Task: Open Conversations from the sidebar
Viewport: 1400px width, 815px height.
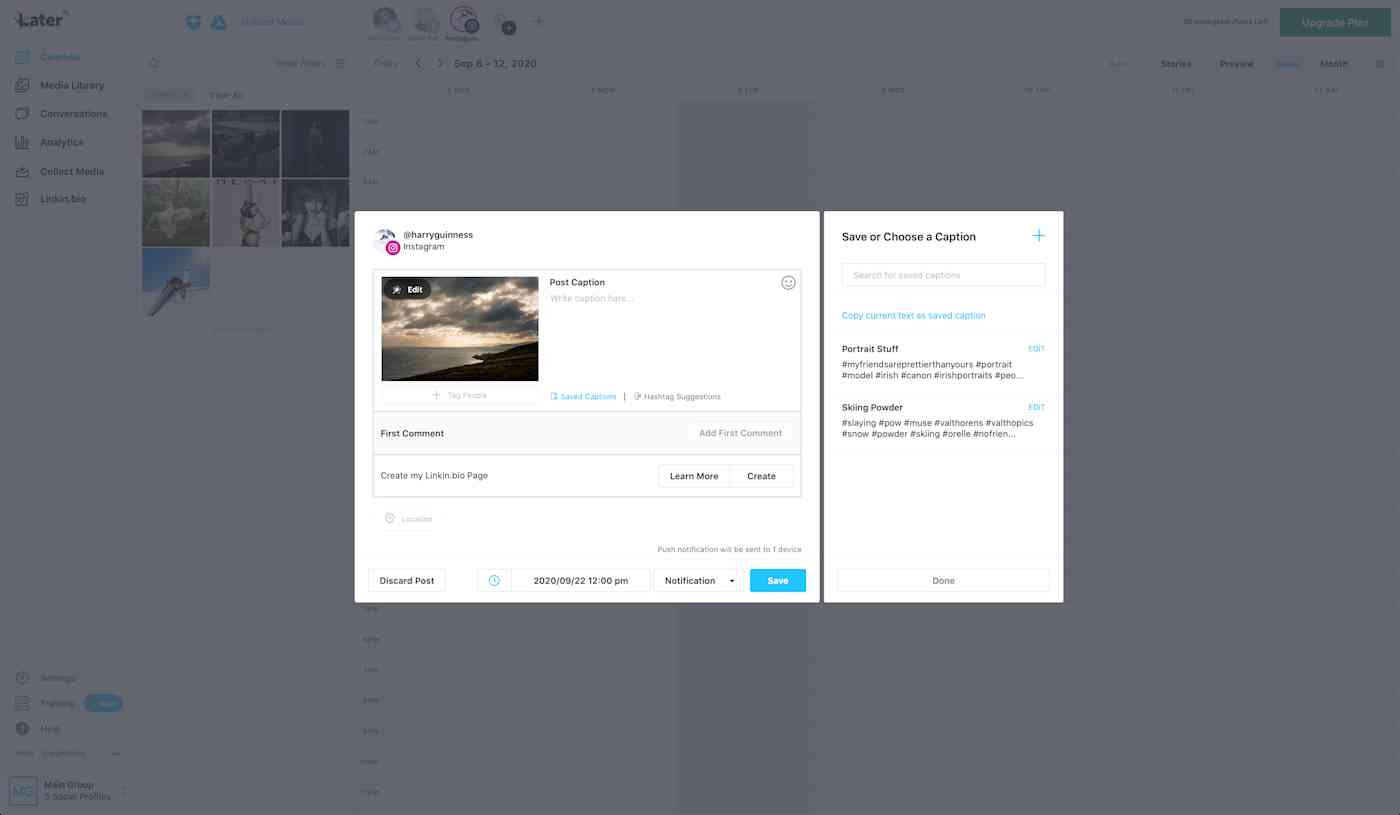Action: [x=73, y=114]
